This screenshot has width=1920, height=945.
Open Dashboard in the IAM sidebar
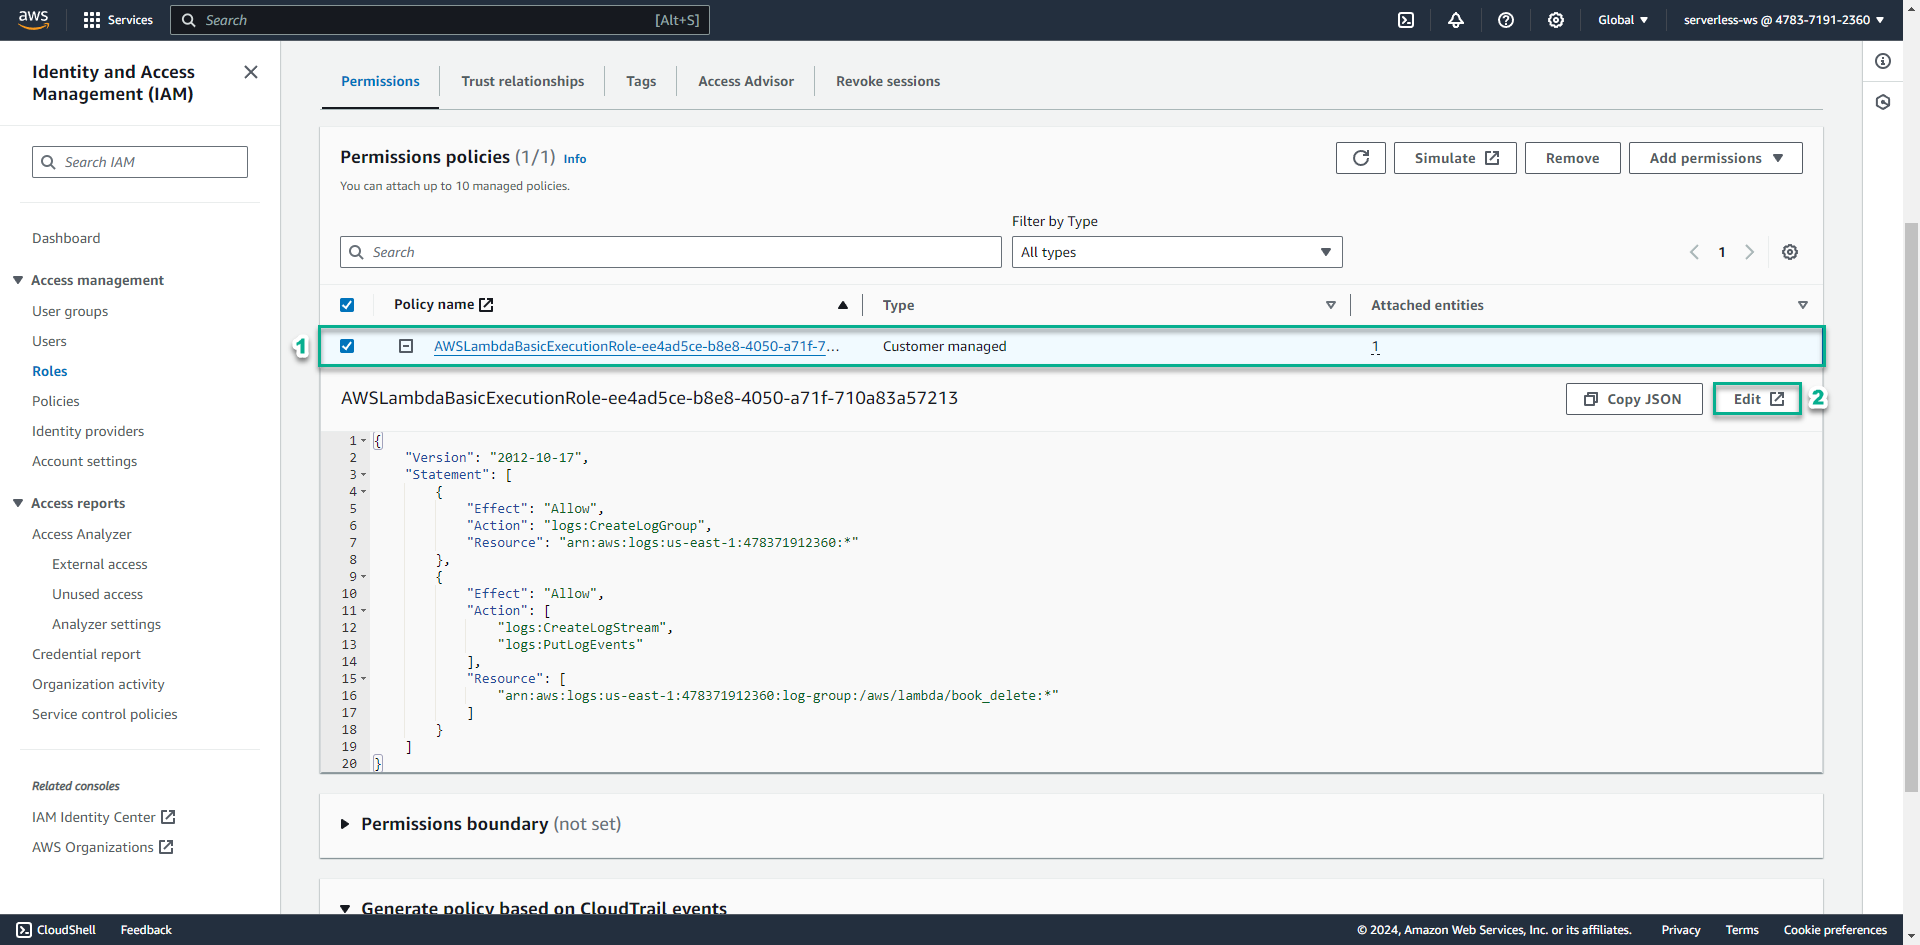(66, 238)
